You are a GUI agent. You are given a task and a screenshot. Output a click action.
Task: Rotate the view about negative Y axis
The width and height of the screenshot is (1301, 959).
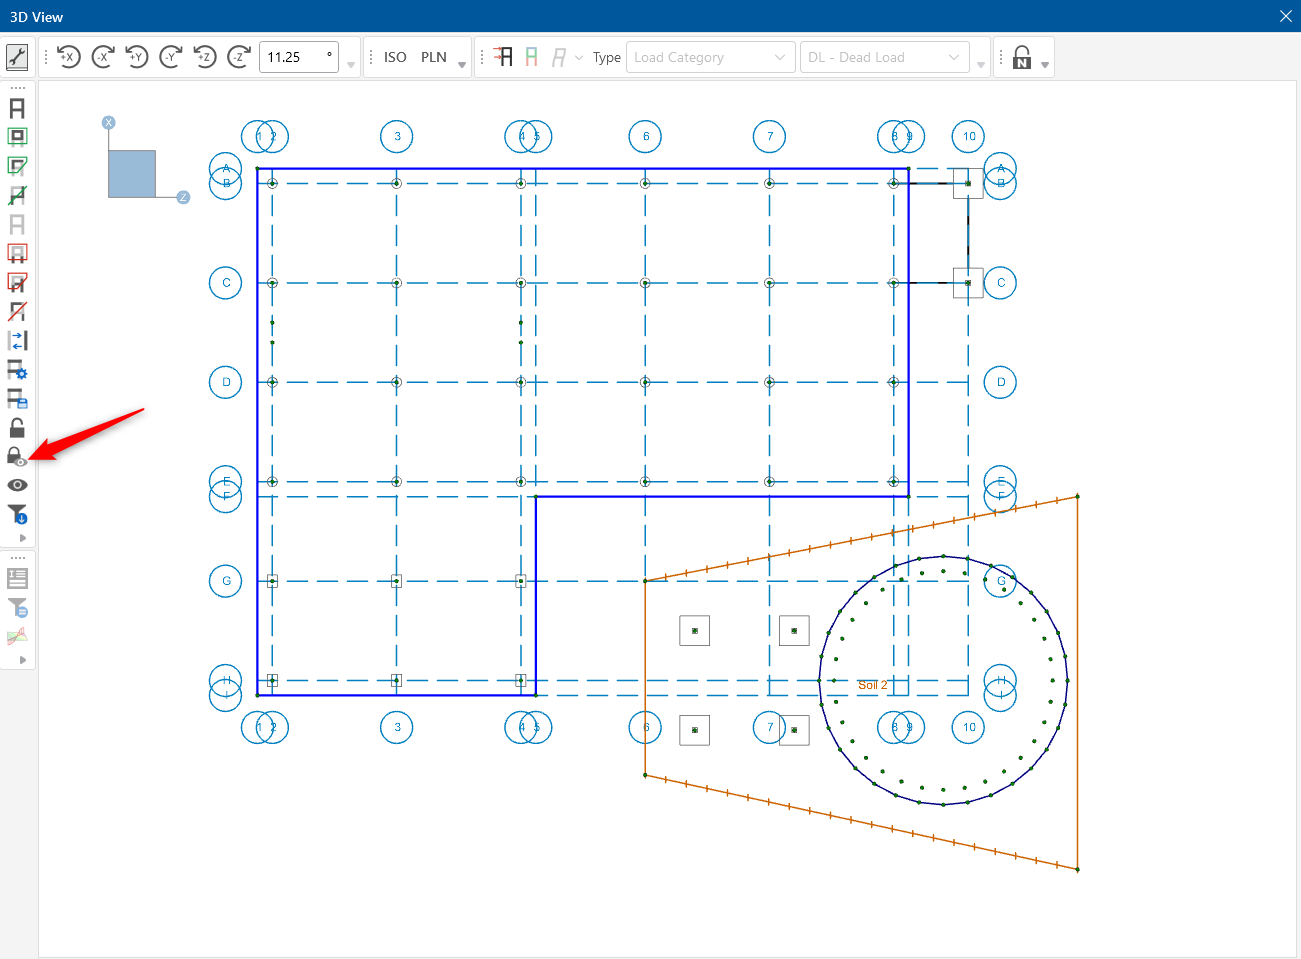[171, 57]
